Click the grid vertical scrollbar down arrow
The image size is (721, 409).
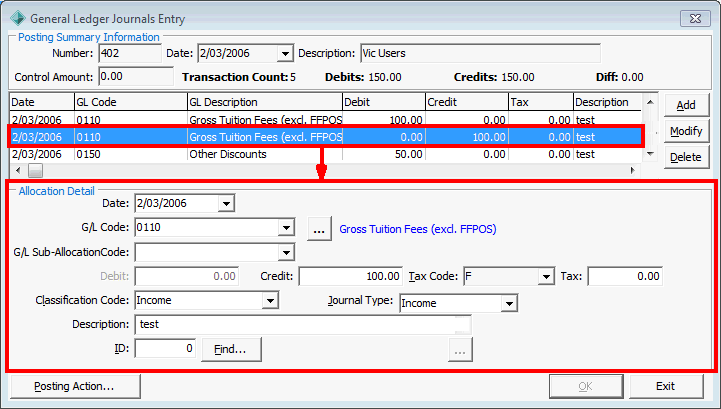click(650, 154)
